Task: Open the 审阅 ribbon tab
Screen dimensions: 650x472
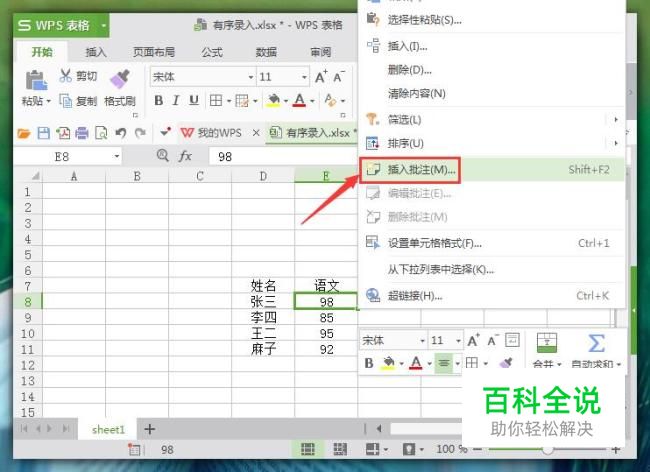Action: click(x=321, y=52)
